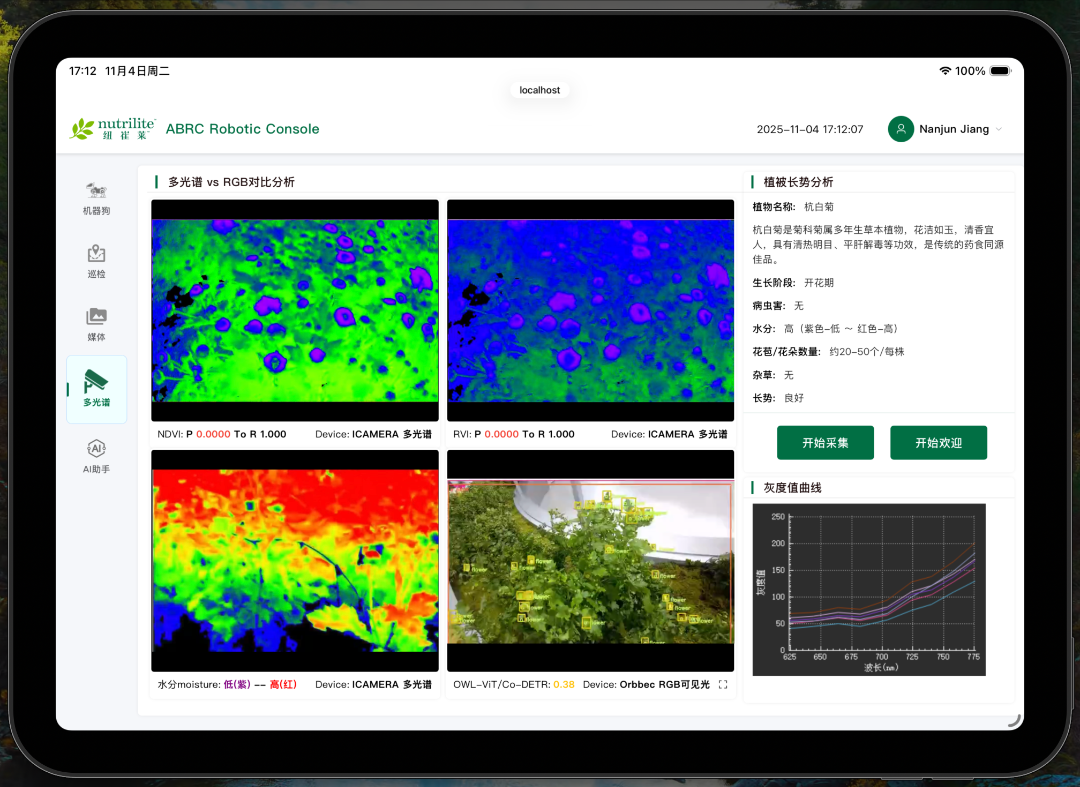This screenshot has height=787, width=1080.
Task: Click the ABRC Robotic Console title
Action: [243, 129]
